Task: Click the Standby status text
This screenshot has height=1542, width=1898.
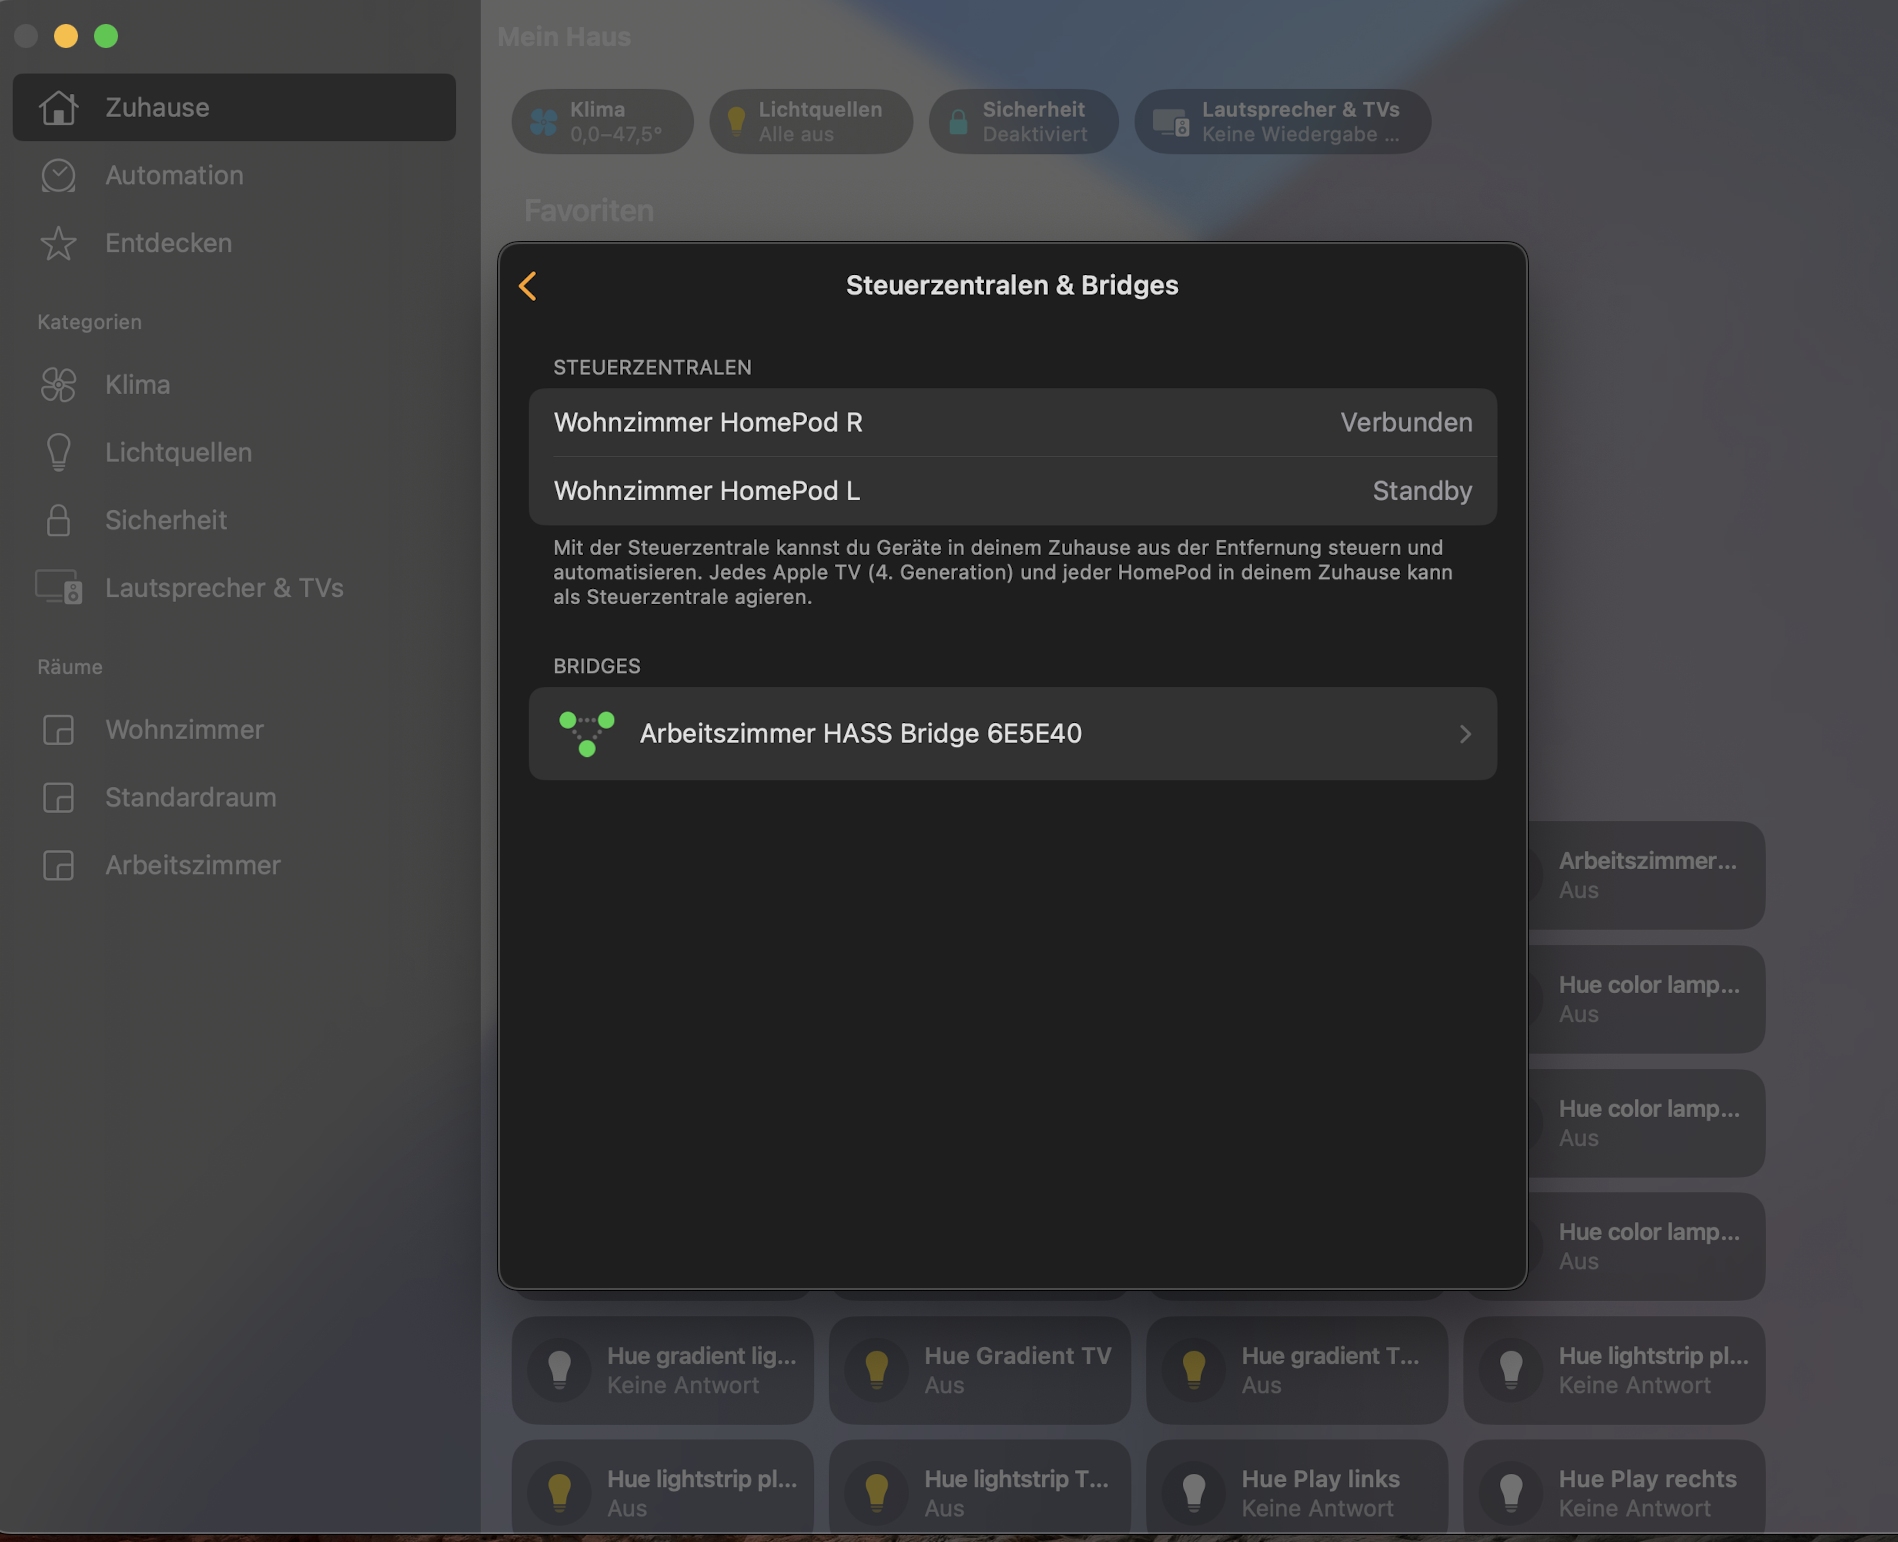Action: 1422,491
